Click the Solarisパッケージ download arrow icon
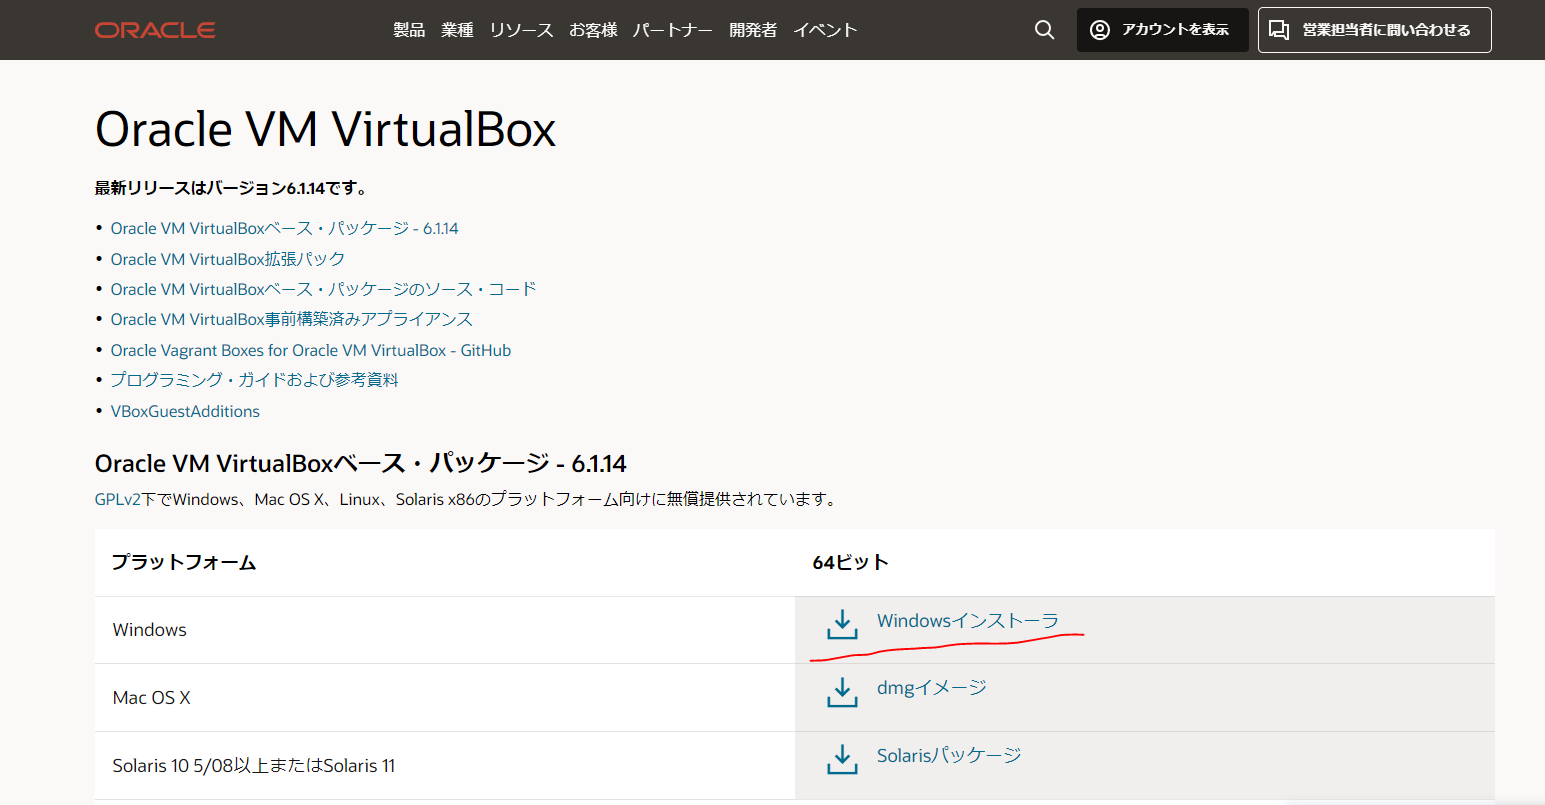Screen dimensions: 1545x805 click(x=842, y=758)
